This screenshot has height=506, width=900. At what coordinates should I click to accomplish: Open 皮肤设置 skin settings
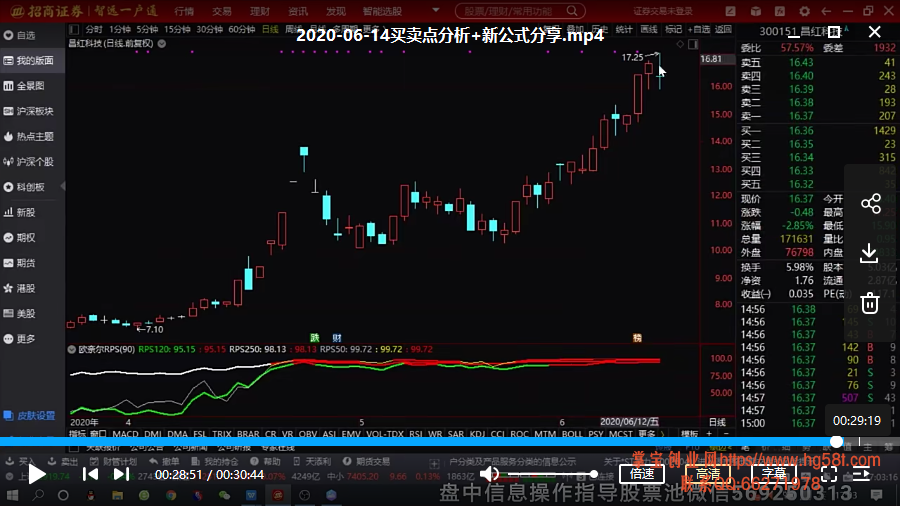point(30,415)
